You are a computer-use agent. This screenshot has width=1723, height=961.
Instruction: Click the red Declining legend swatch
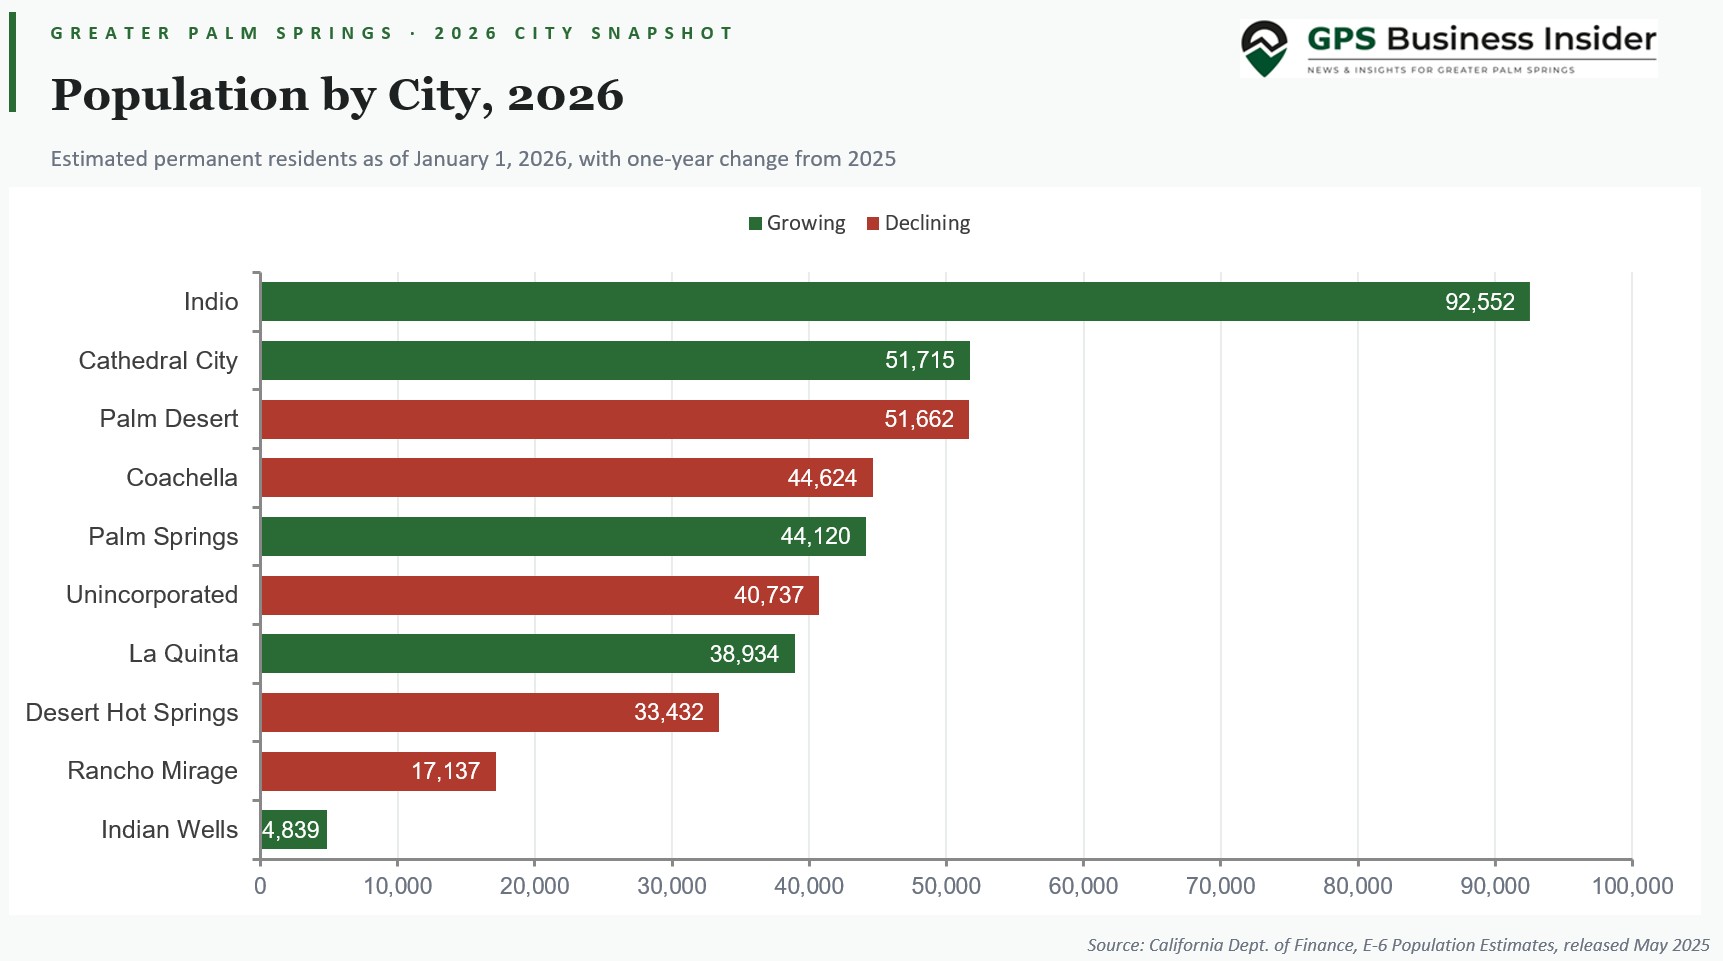(x=873, y=223)
